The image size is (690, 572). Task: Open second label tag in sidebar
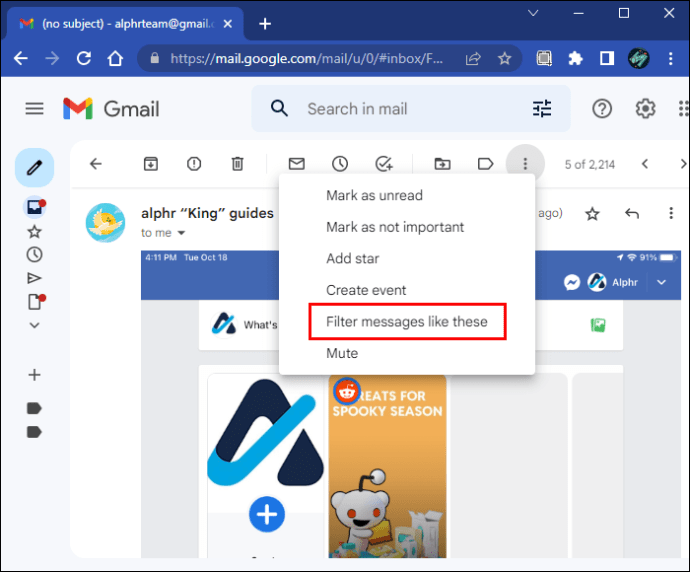point(34,432)
